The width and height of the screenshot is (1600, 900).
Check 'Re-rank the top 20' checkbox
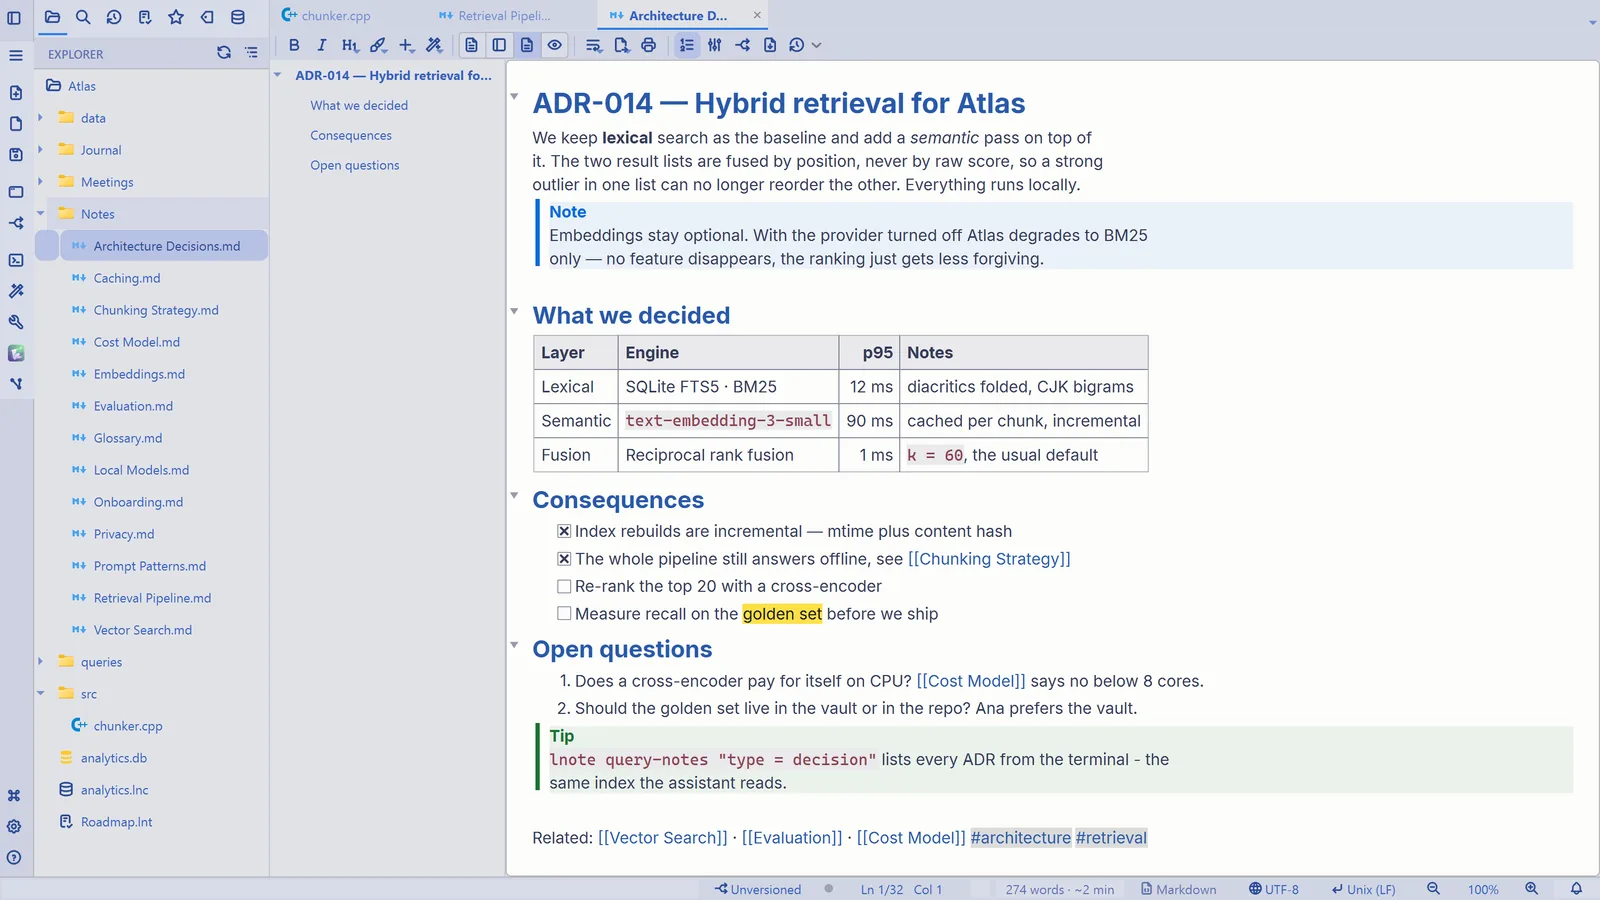coord(564,586)
